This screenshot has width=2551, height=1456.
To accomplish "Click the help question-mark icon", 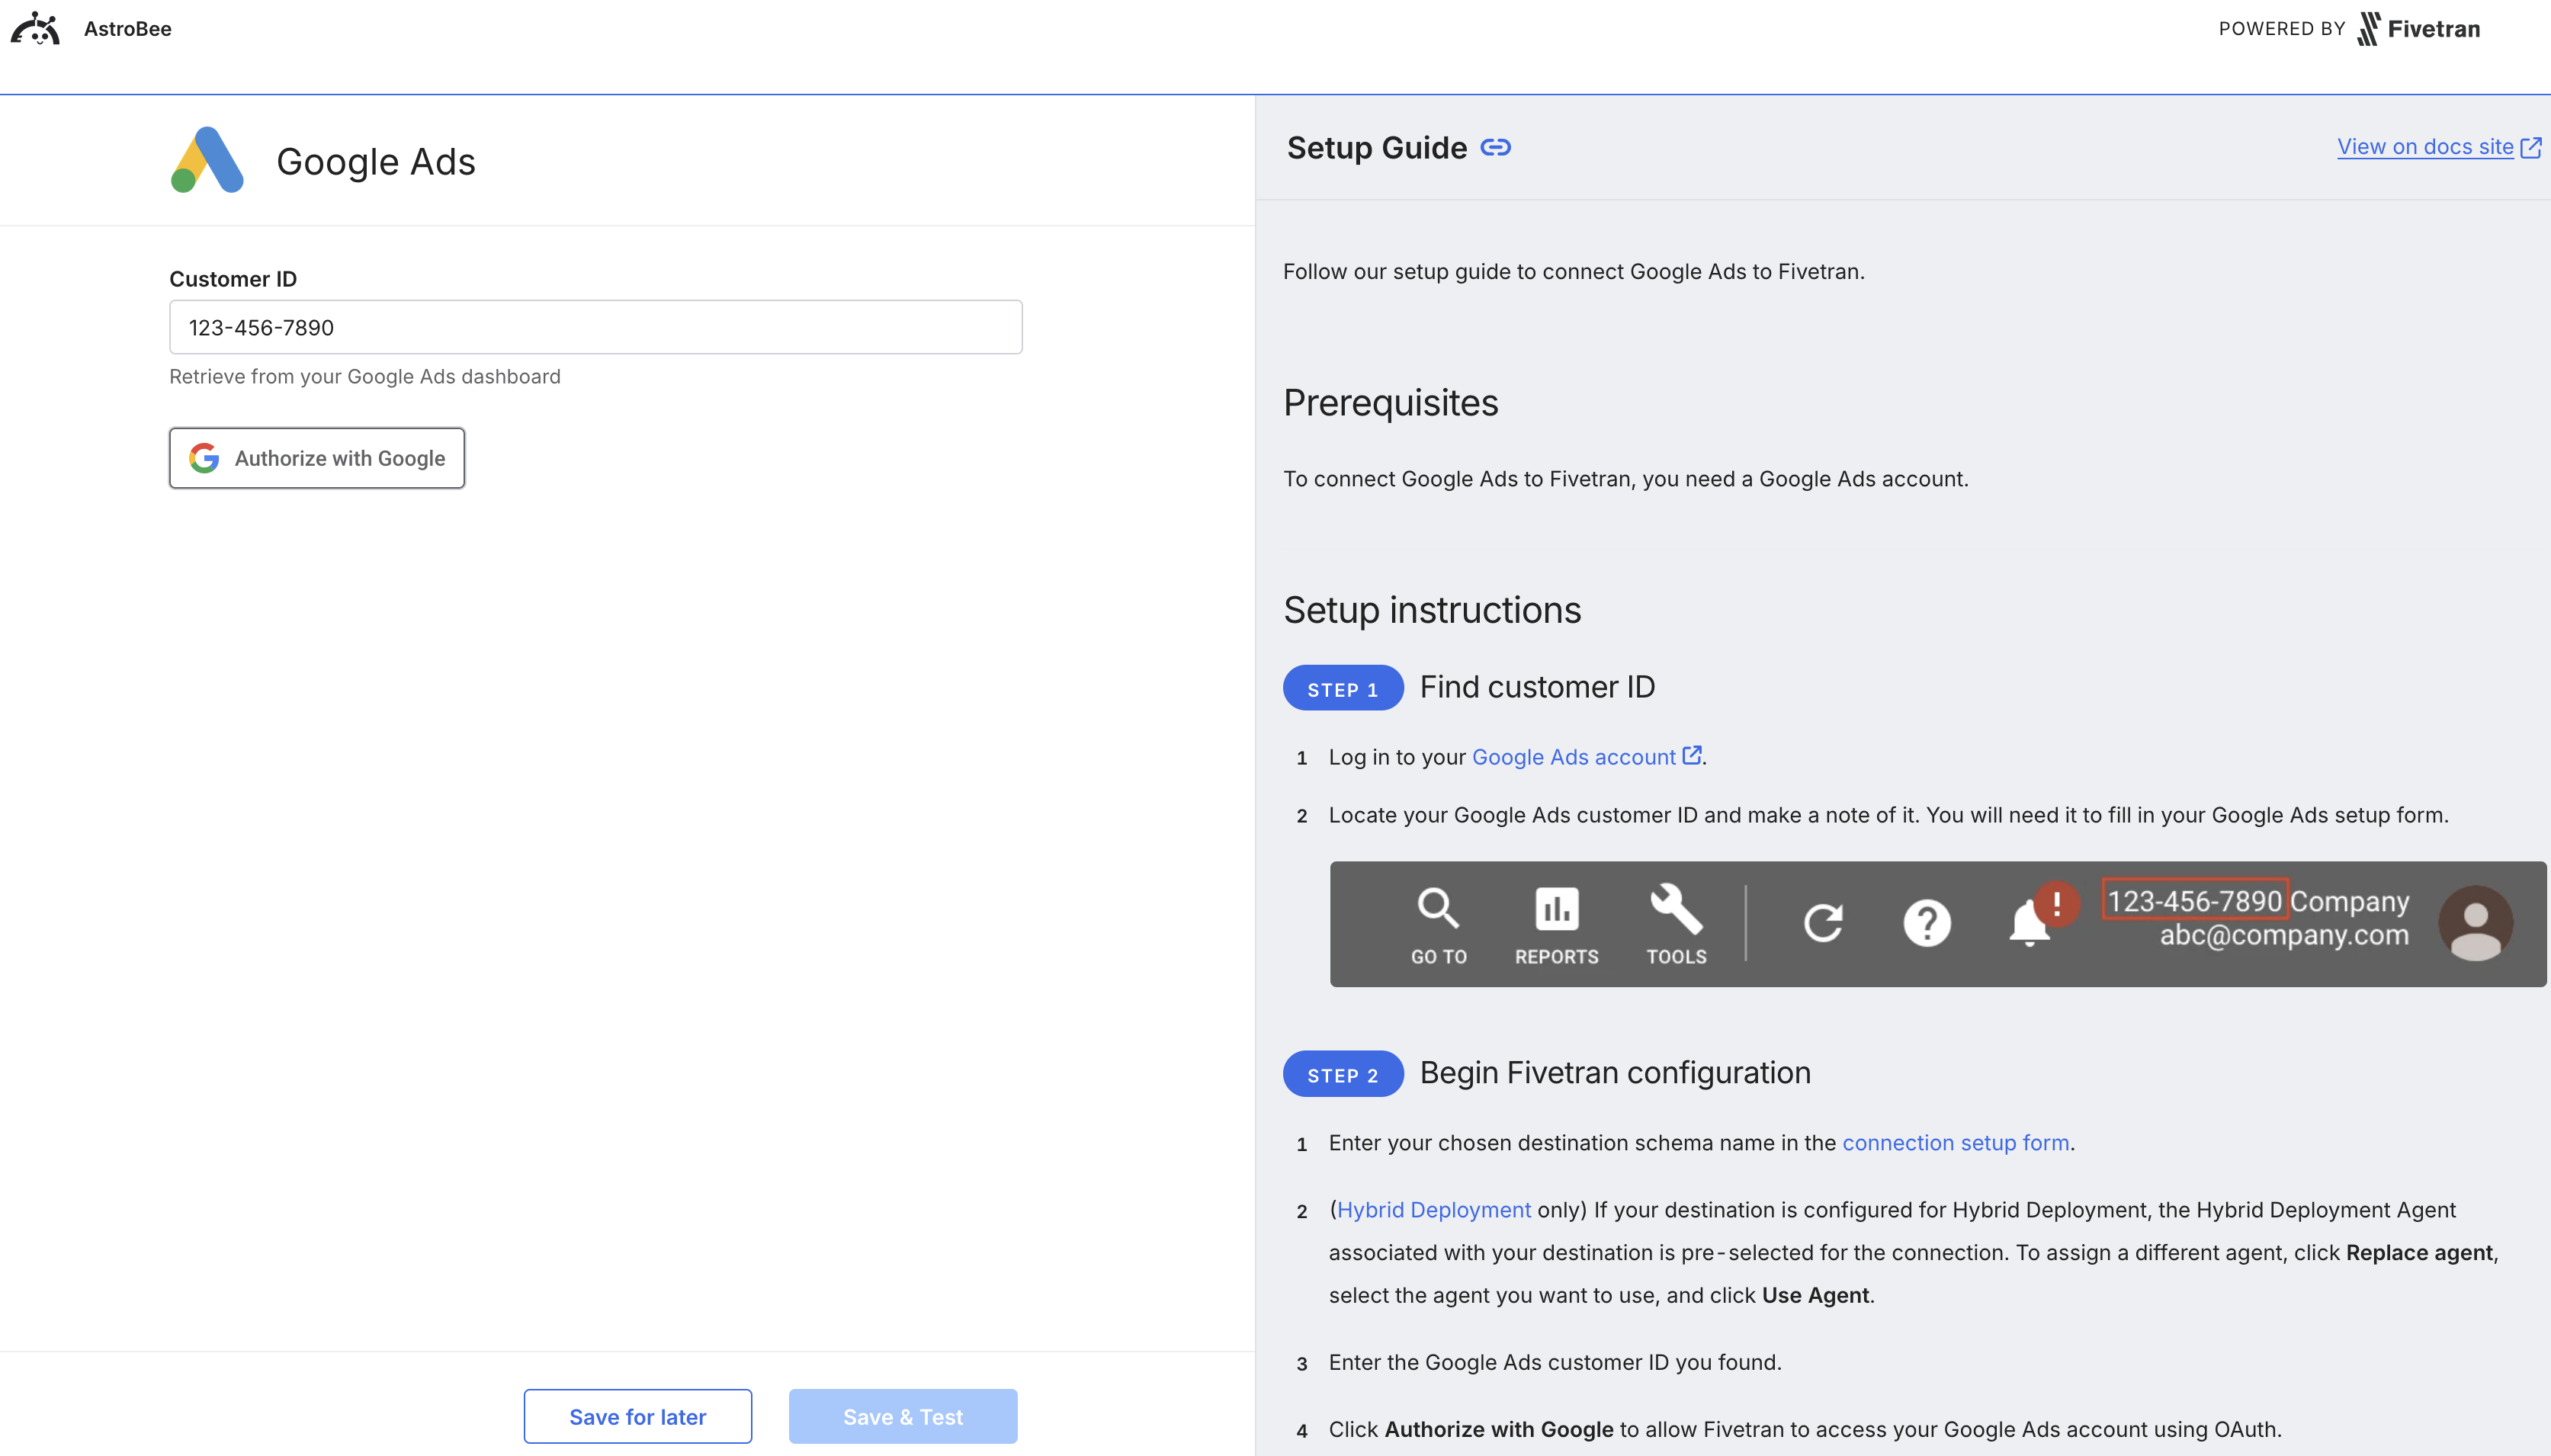I will (x=1928, y=922).
